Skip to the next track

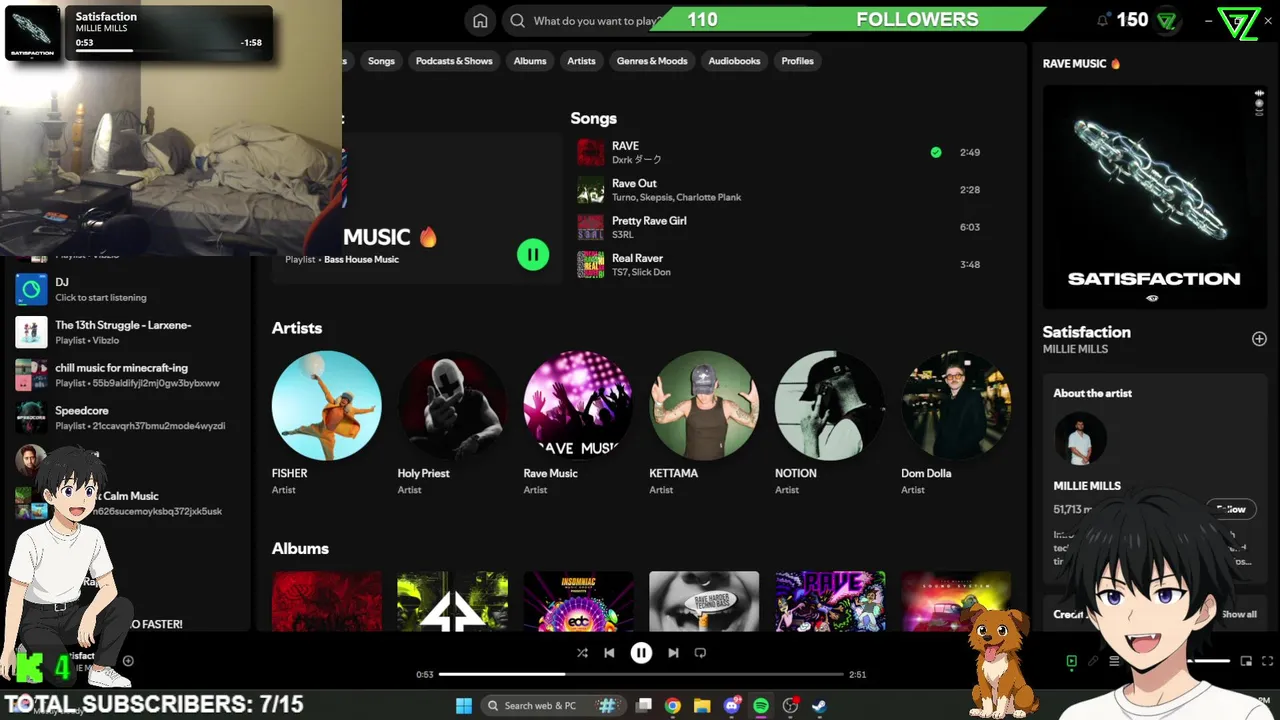pos(673,653)
